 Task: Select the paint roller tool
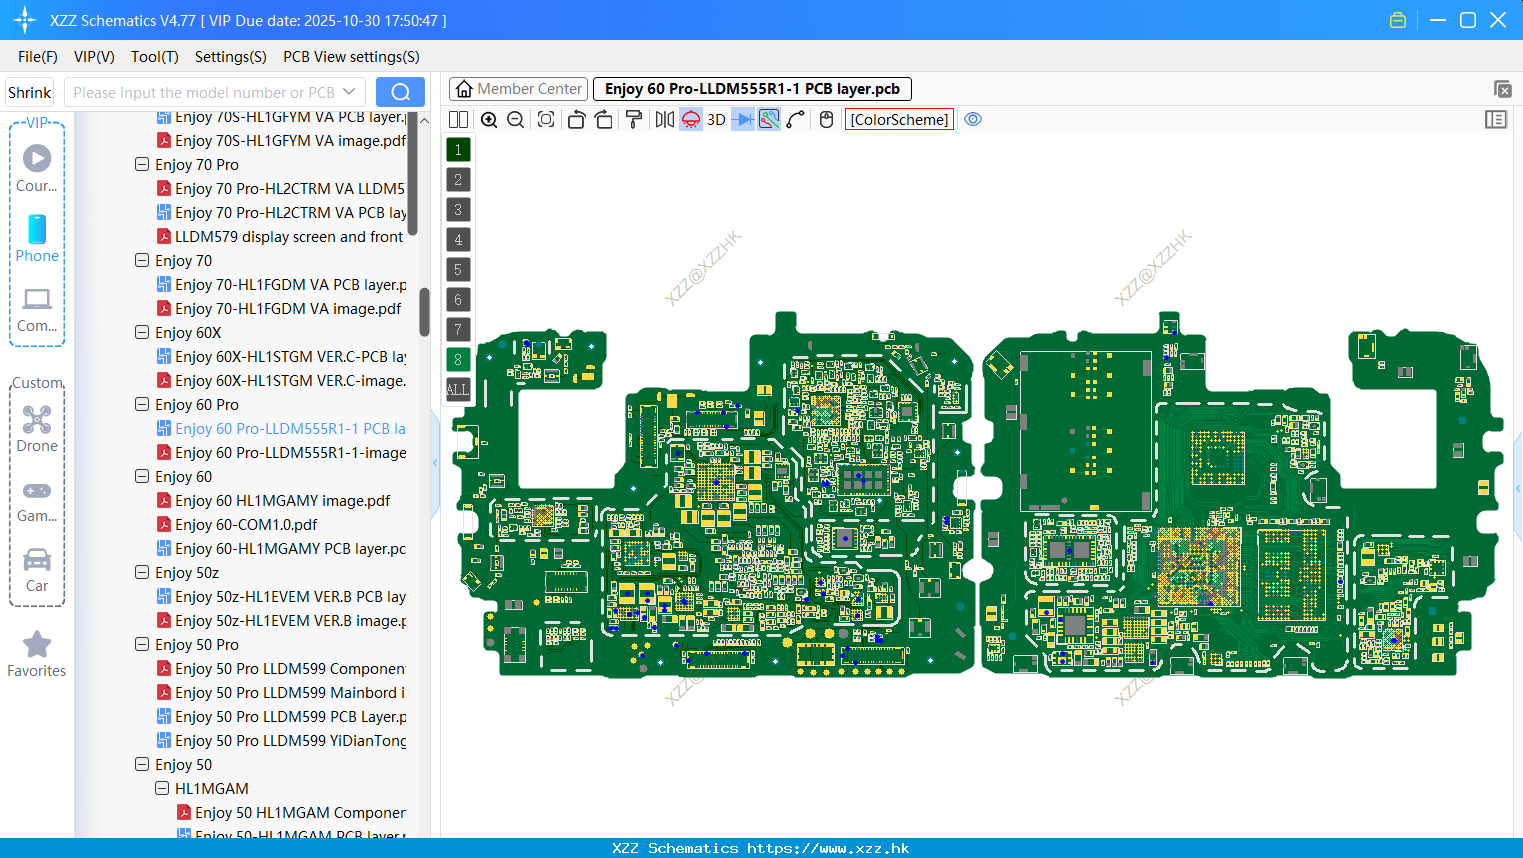pyautogui.click(x=634, y=119)
